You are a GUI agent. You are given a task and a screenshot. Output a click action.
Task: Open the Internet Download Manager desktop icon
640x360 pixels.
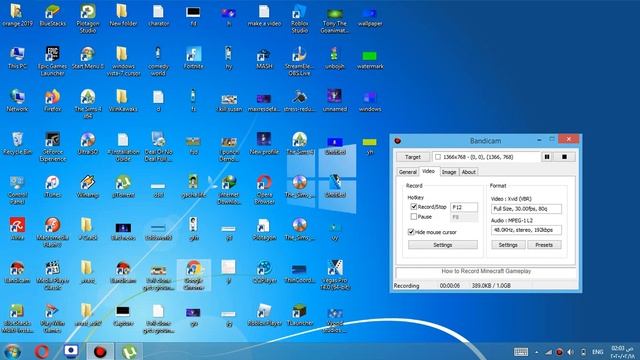click(229, 190)
